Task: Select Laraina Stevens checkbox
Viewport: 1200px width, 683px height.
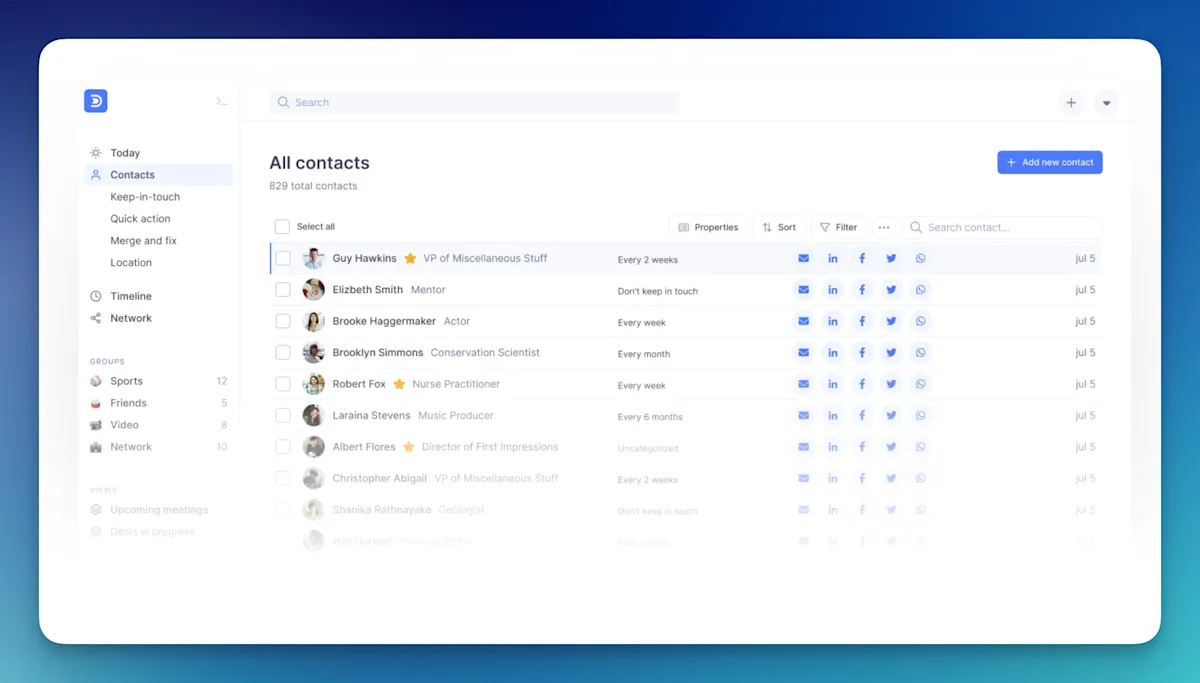Action: point(283,415)
